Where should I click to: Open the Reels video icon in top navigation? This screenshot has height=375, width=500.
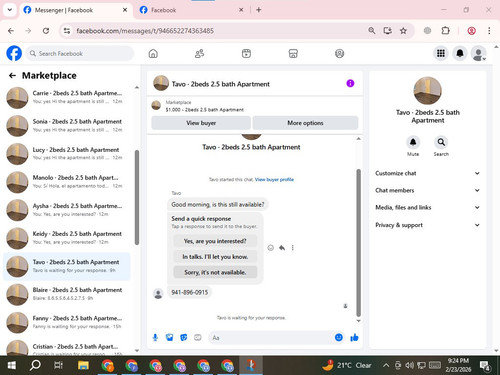pyautogui.click(x=246, y=53)
